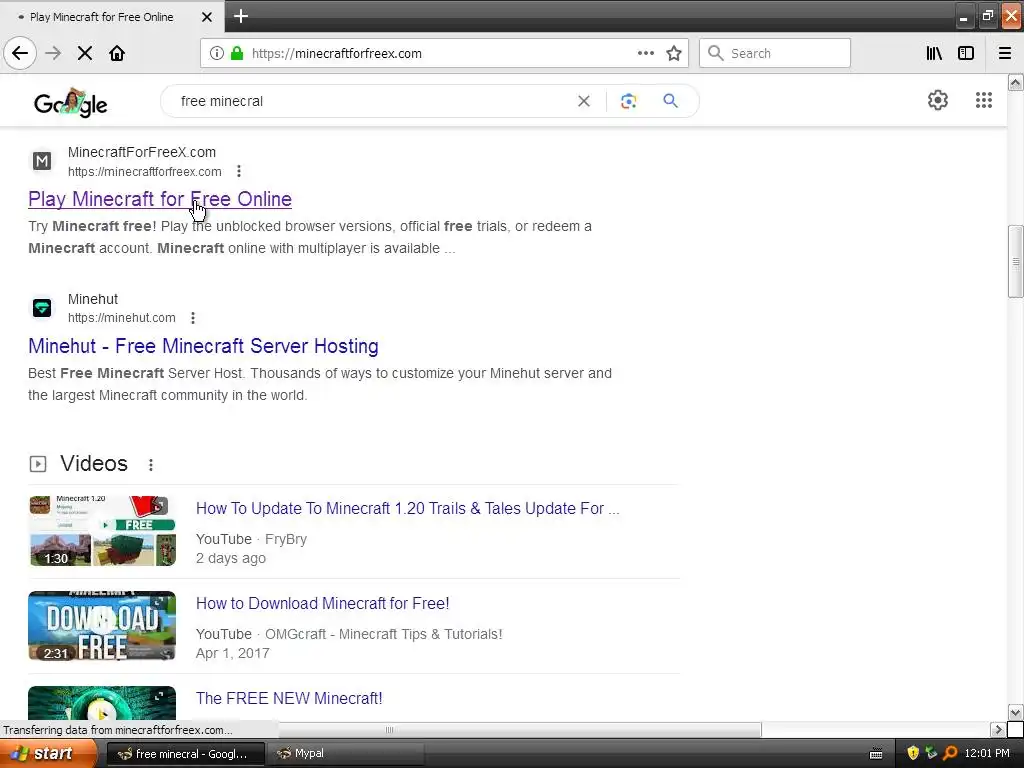Open the browser home page
Image resolution: width=1024 pixels, height=768 pixels.
point(117,53)
